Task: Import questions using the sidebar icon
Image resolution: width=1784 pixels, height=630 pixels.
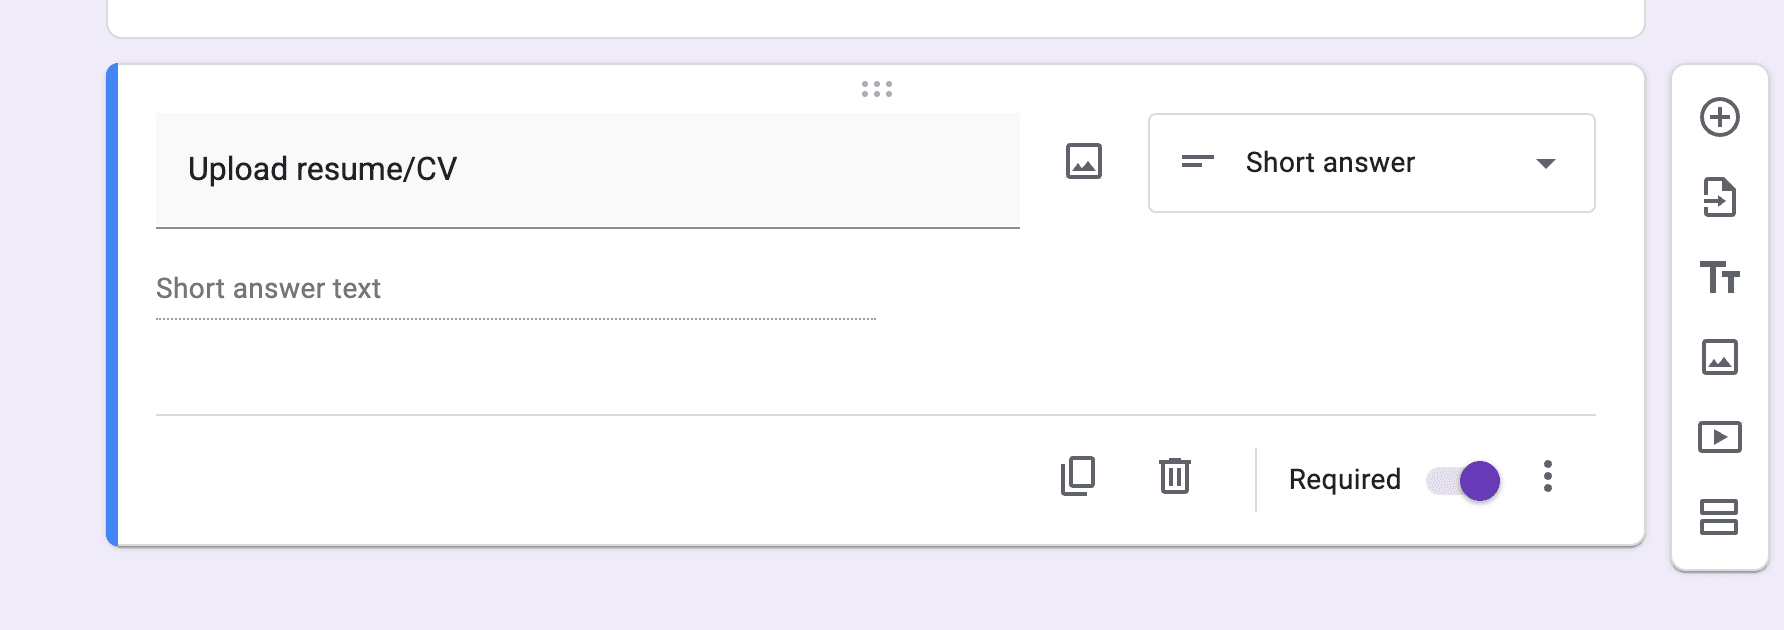Action: coord(1719,197)
